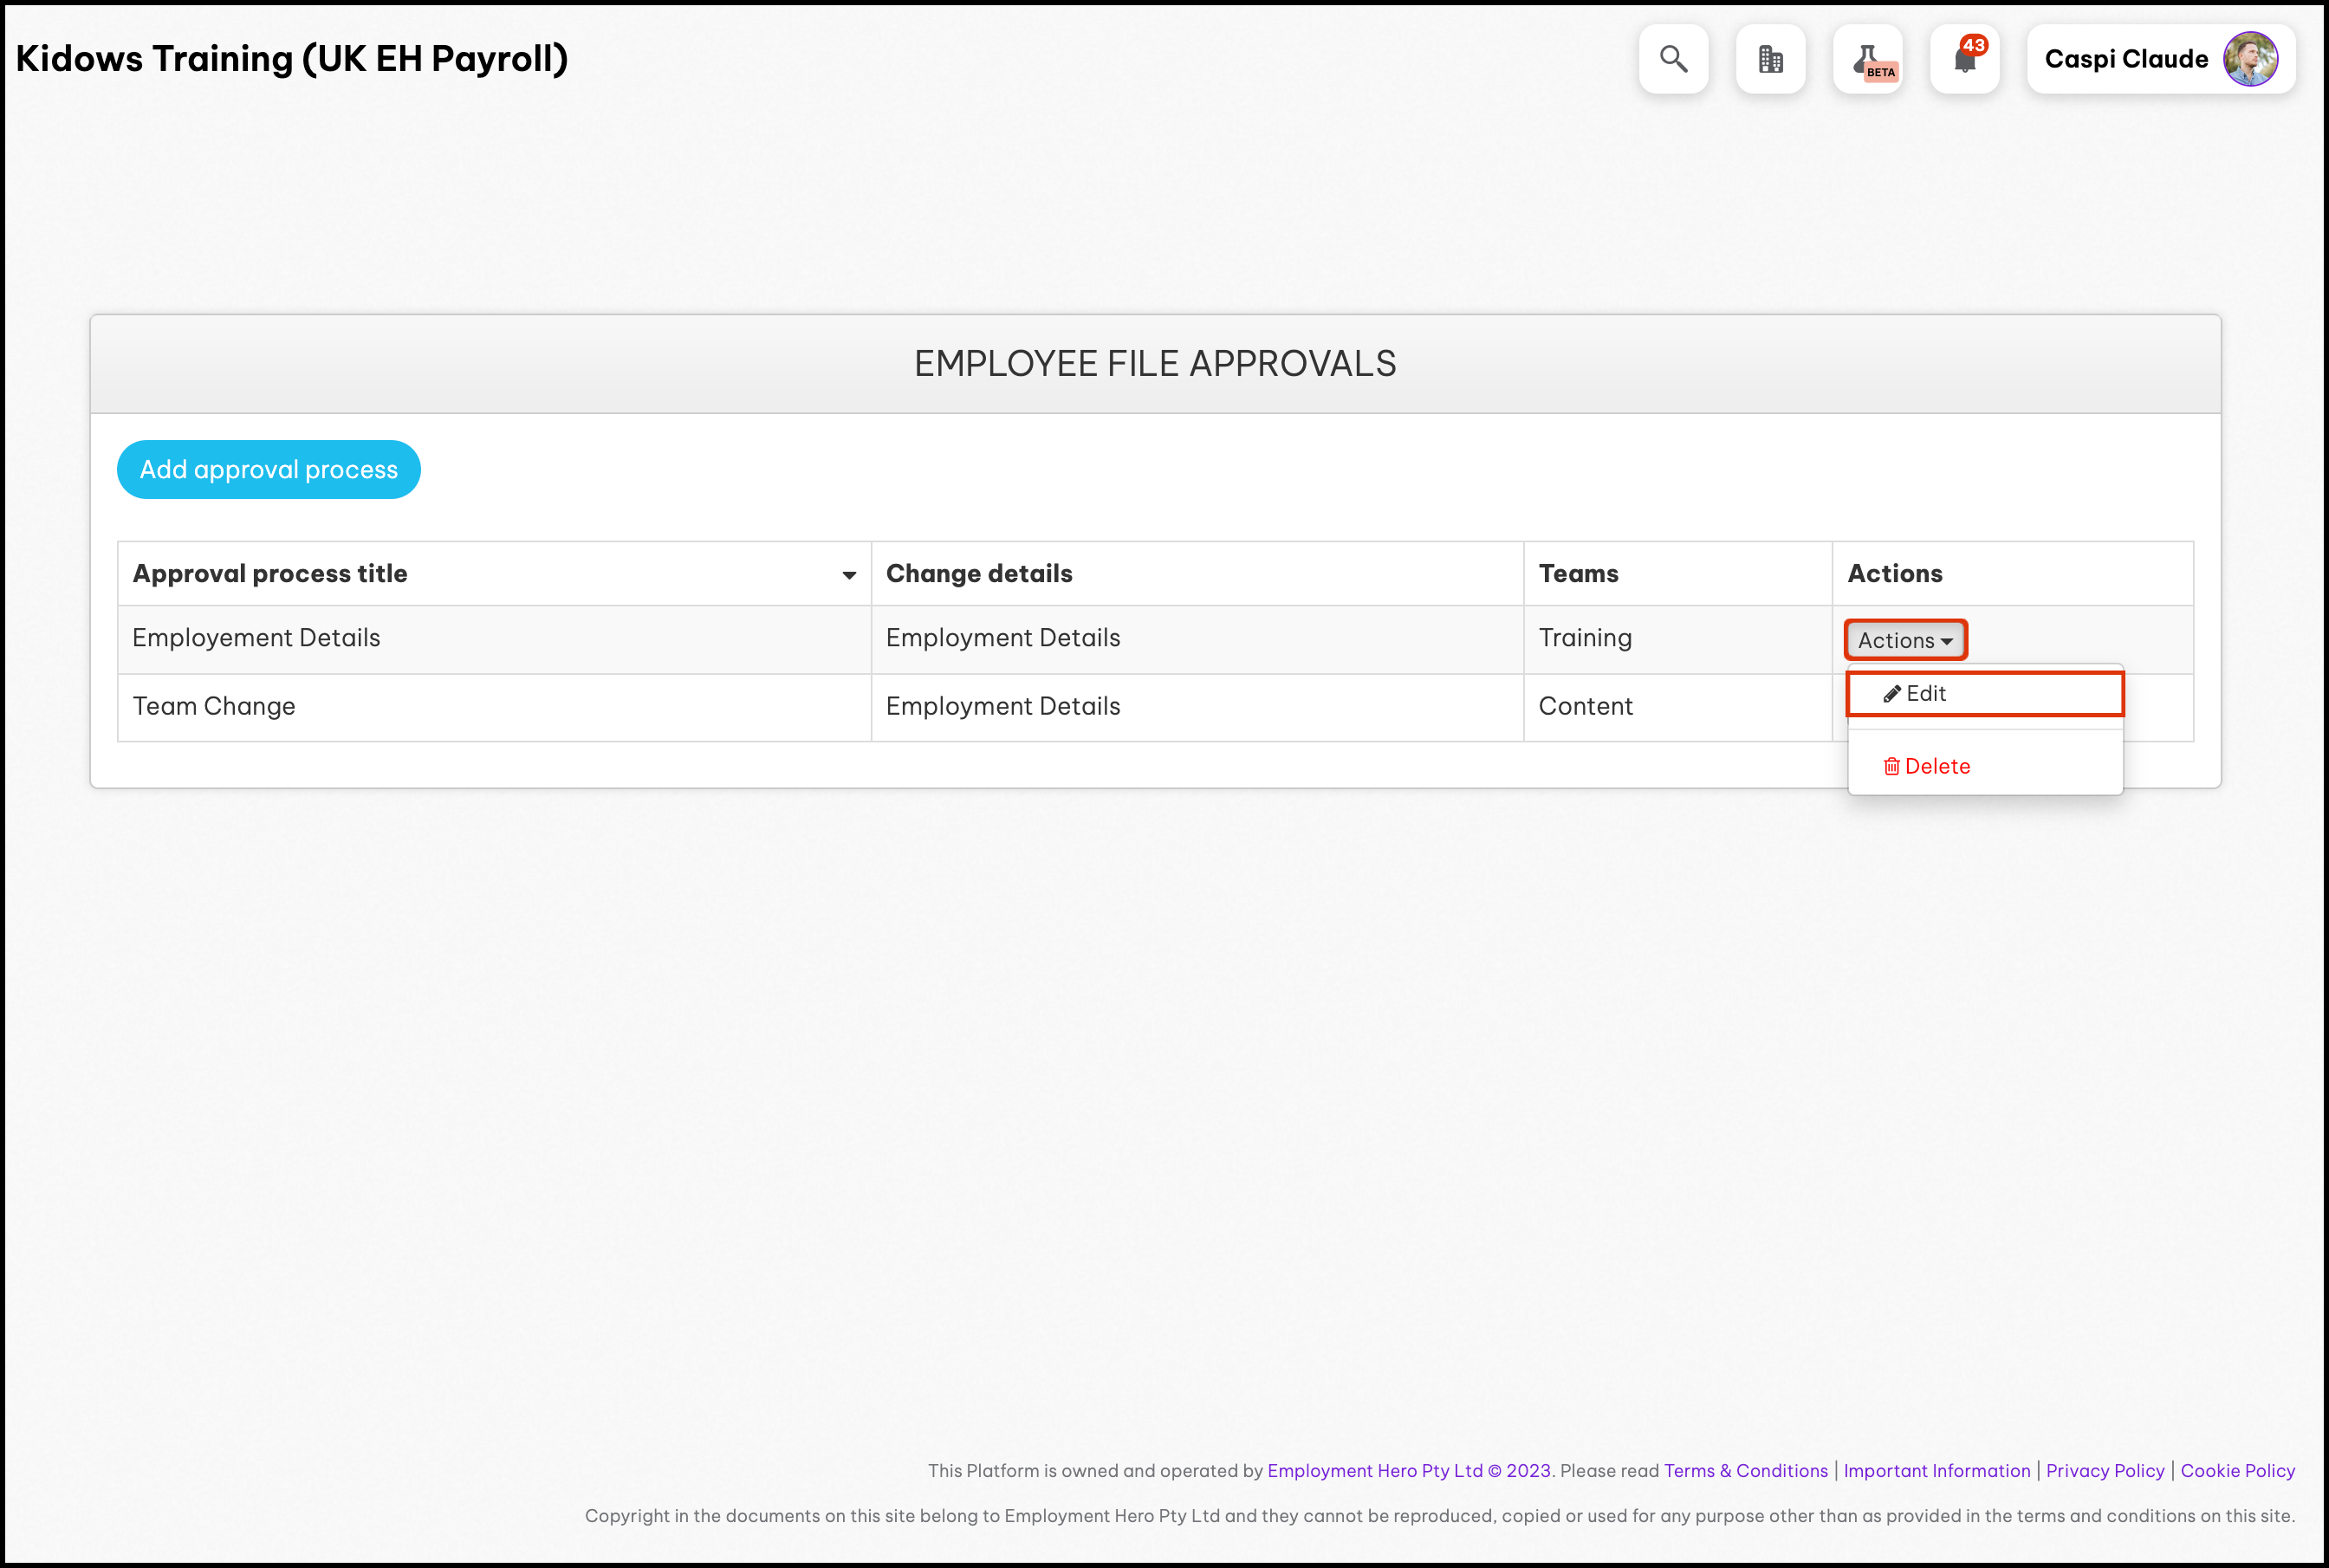Open the Caspi Claude user menu
The image size is (2329, 1568).
pyautogui.click(x=2126, y=59)
